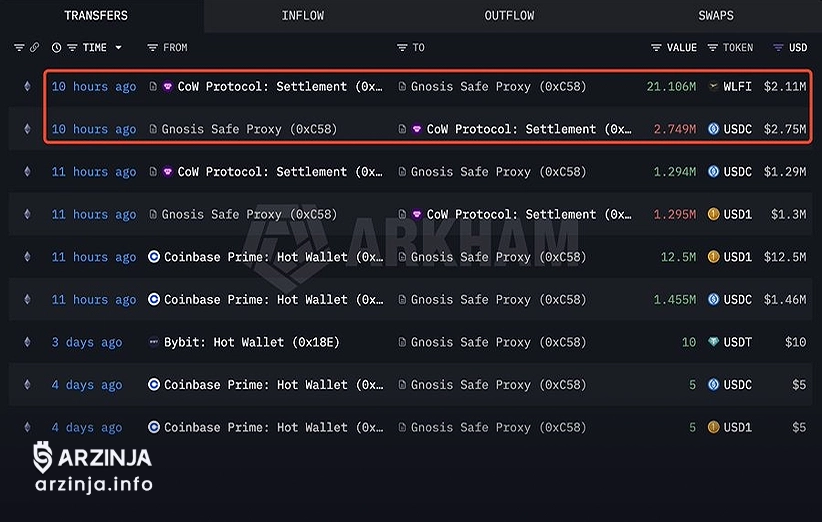The width and height of the screenshot is (822, 522).
Task: Expand the TIME sort dropdown arrow
Action: (118, 47)
